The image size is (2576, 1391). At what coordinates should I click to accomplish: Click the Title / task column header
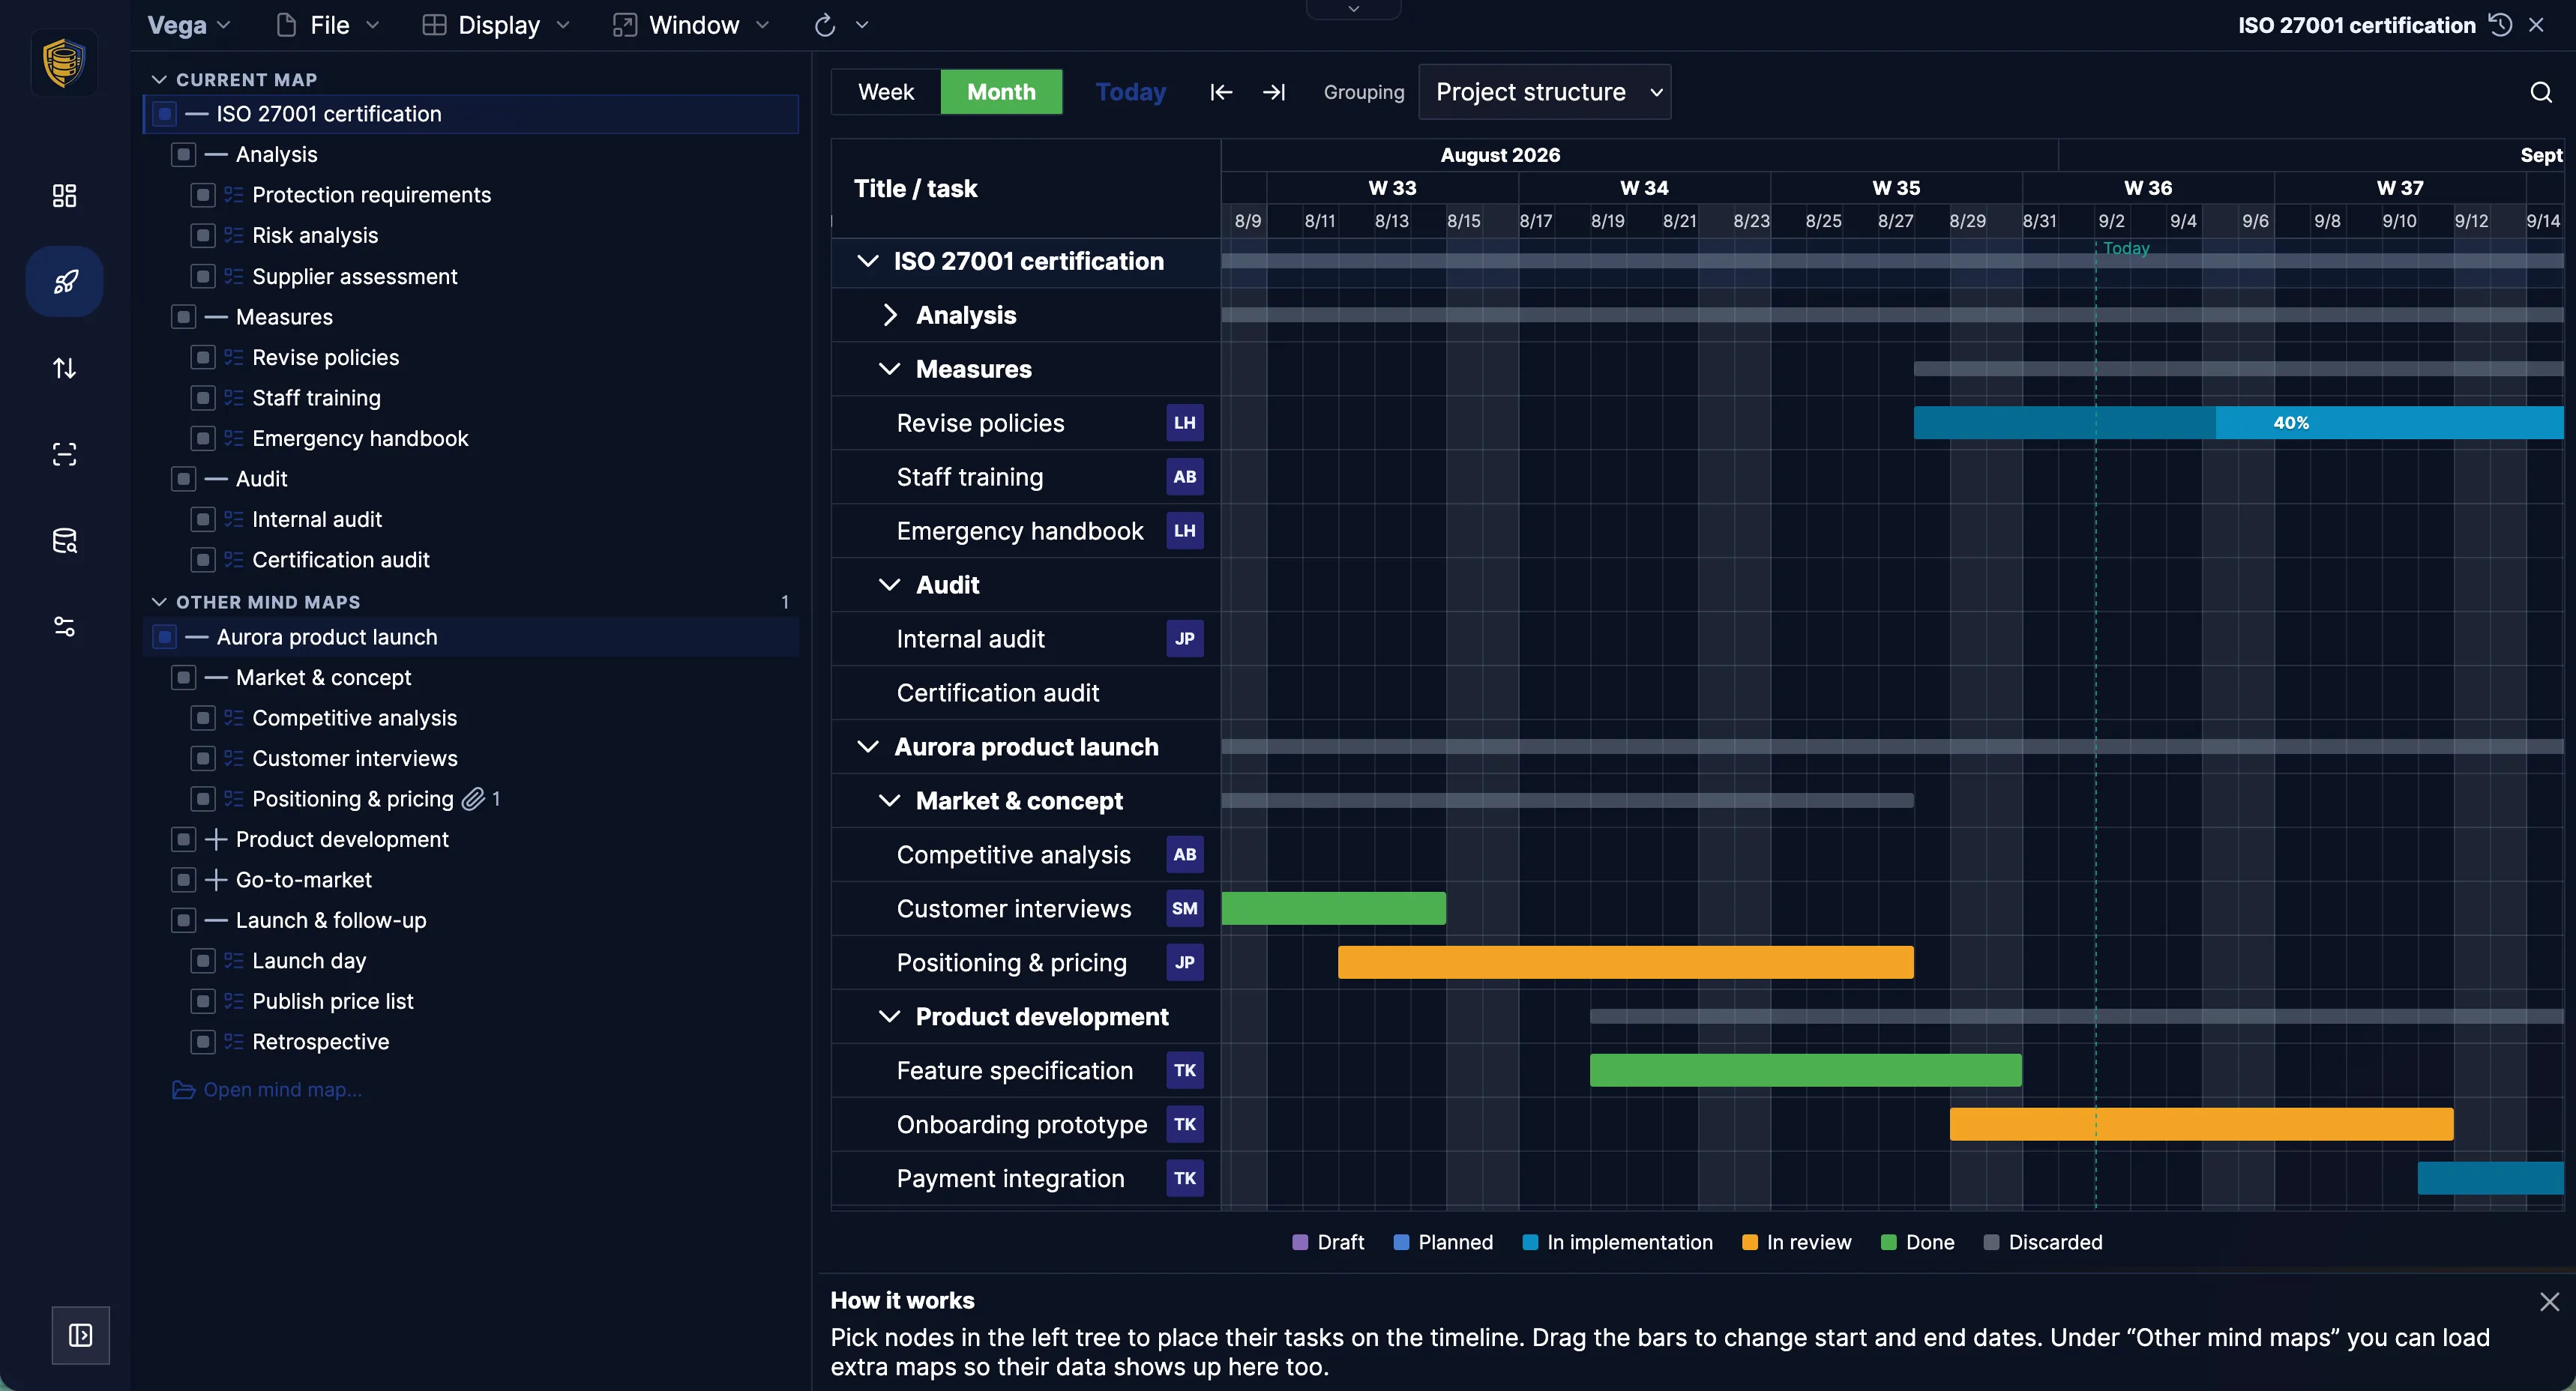[x=1026, y=188]
